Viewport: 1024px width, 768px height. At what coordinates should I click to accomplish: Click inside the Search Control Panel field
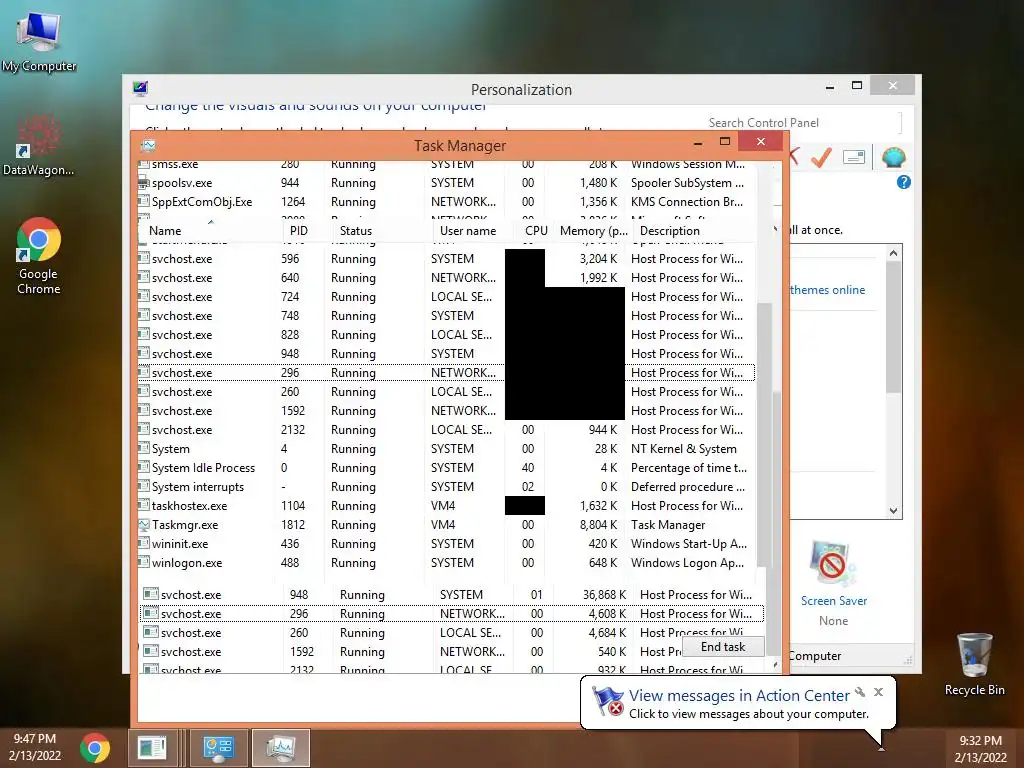(x=801, y=123)
